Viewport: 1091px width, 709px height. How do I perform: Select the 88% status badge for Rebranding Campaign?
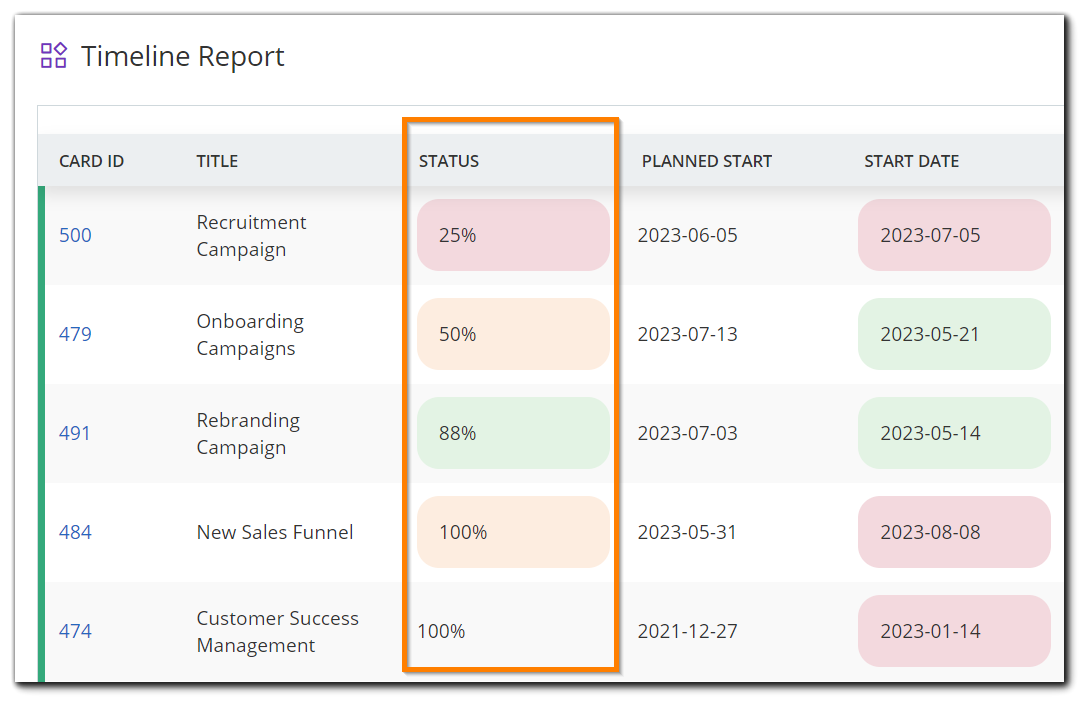coord(513,433)
